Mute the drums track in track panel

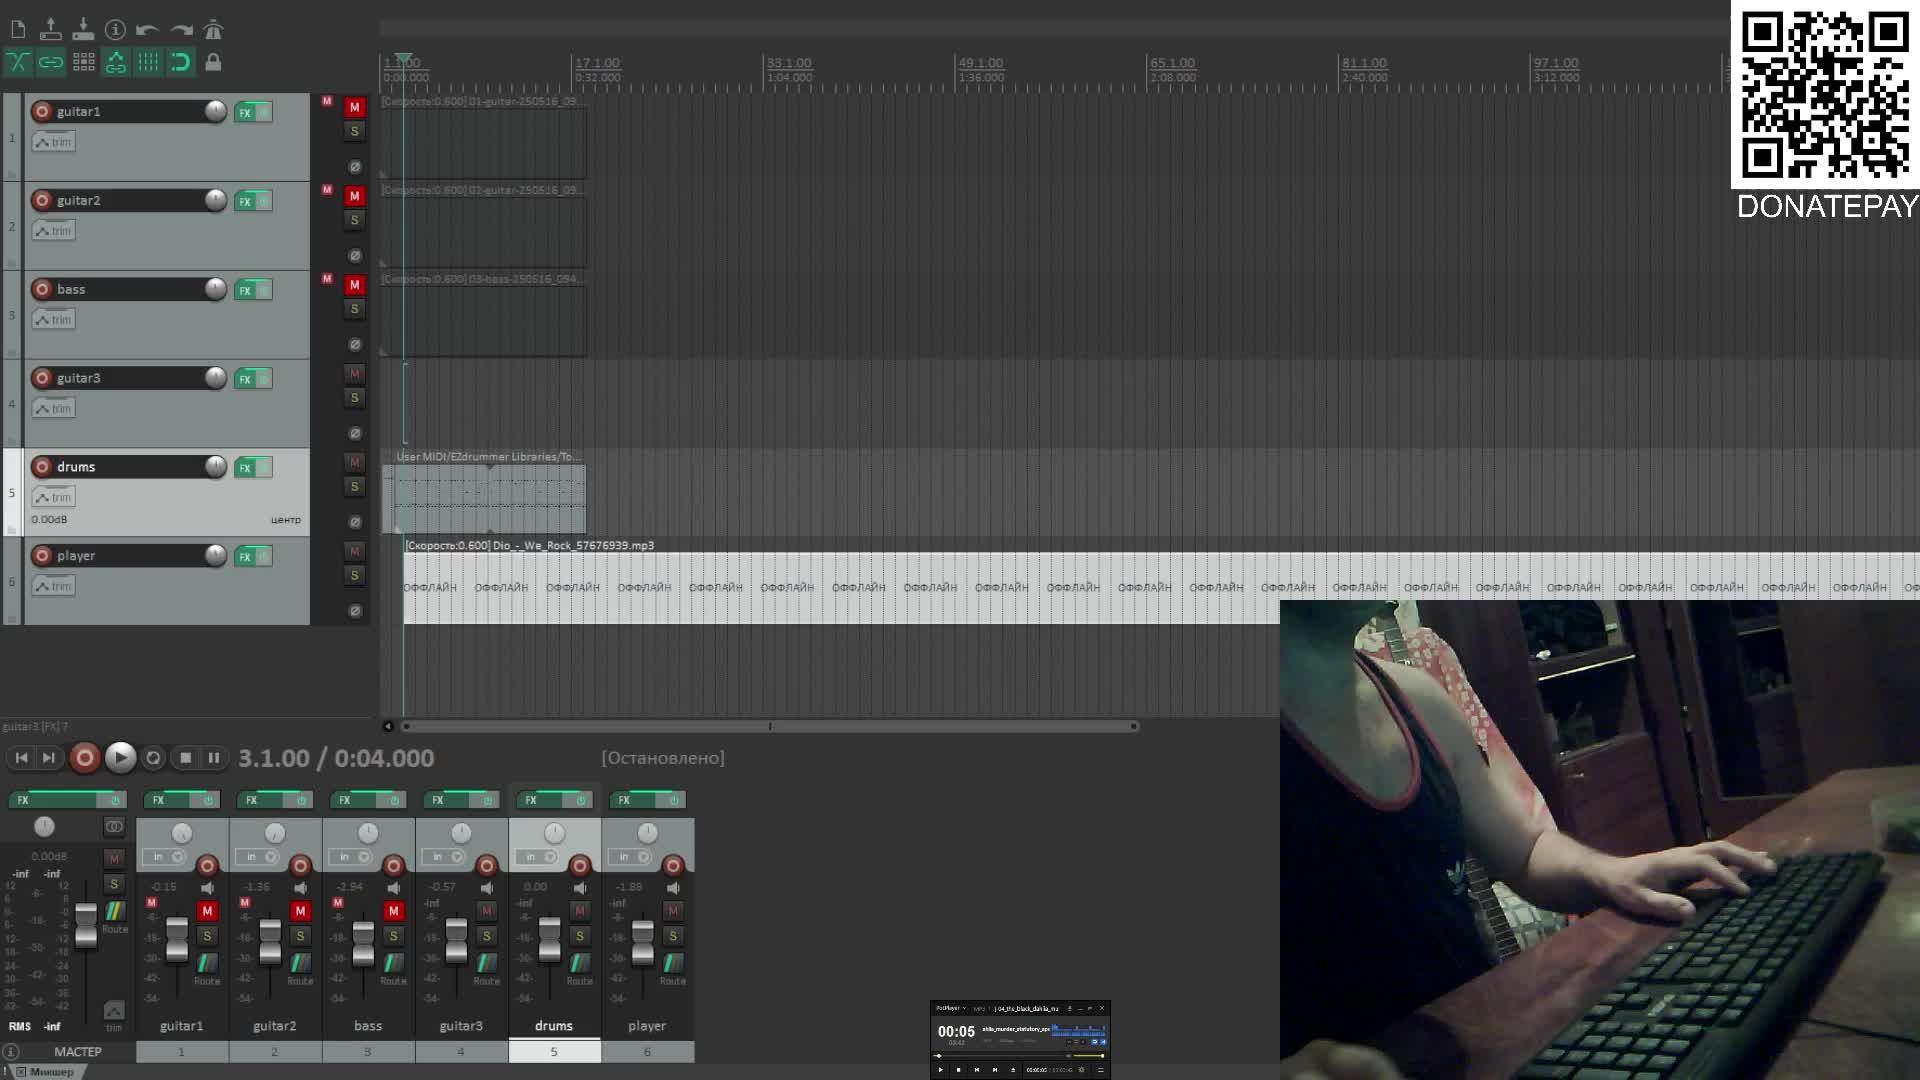(354, 463)
